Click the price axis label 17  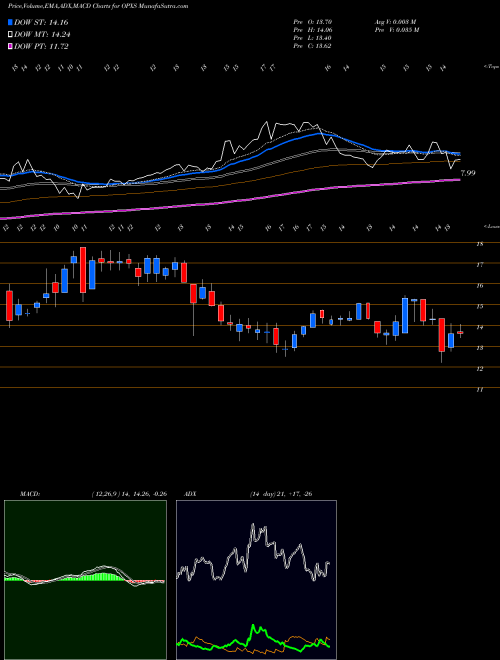(x=479, y=265)
